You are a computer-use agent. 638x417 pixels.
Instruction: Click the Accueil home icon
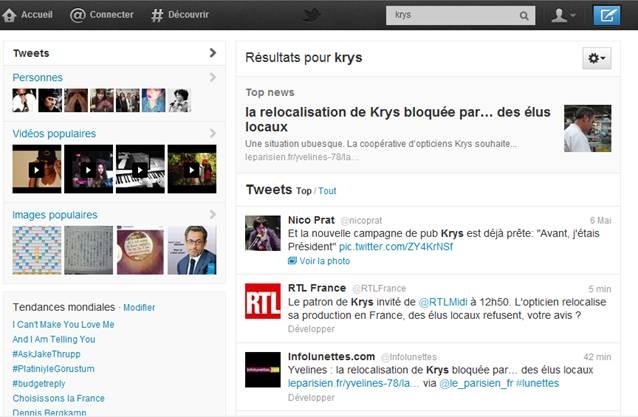coord(9,15)
